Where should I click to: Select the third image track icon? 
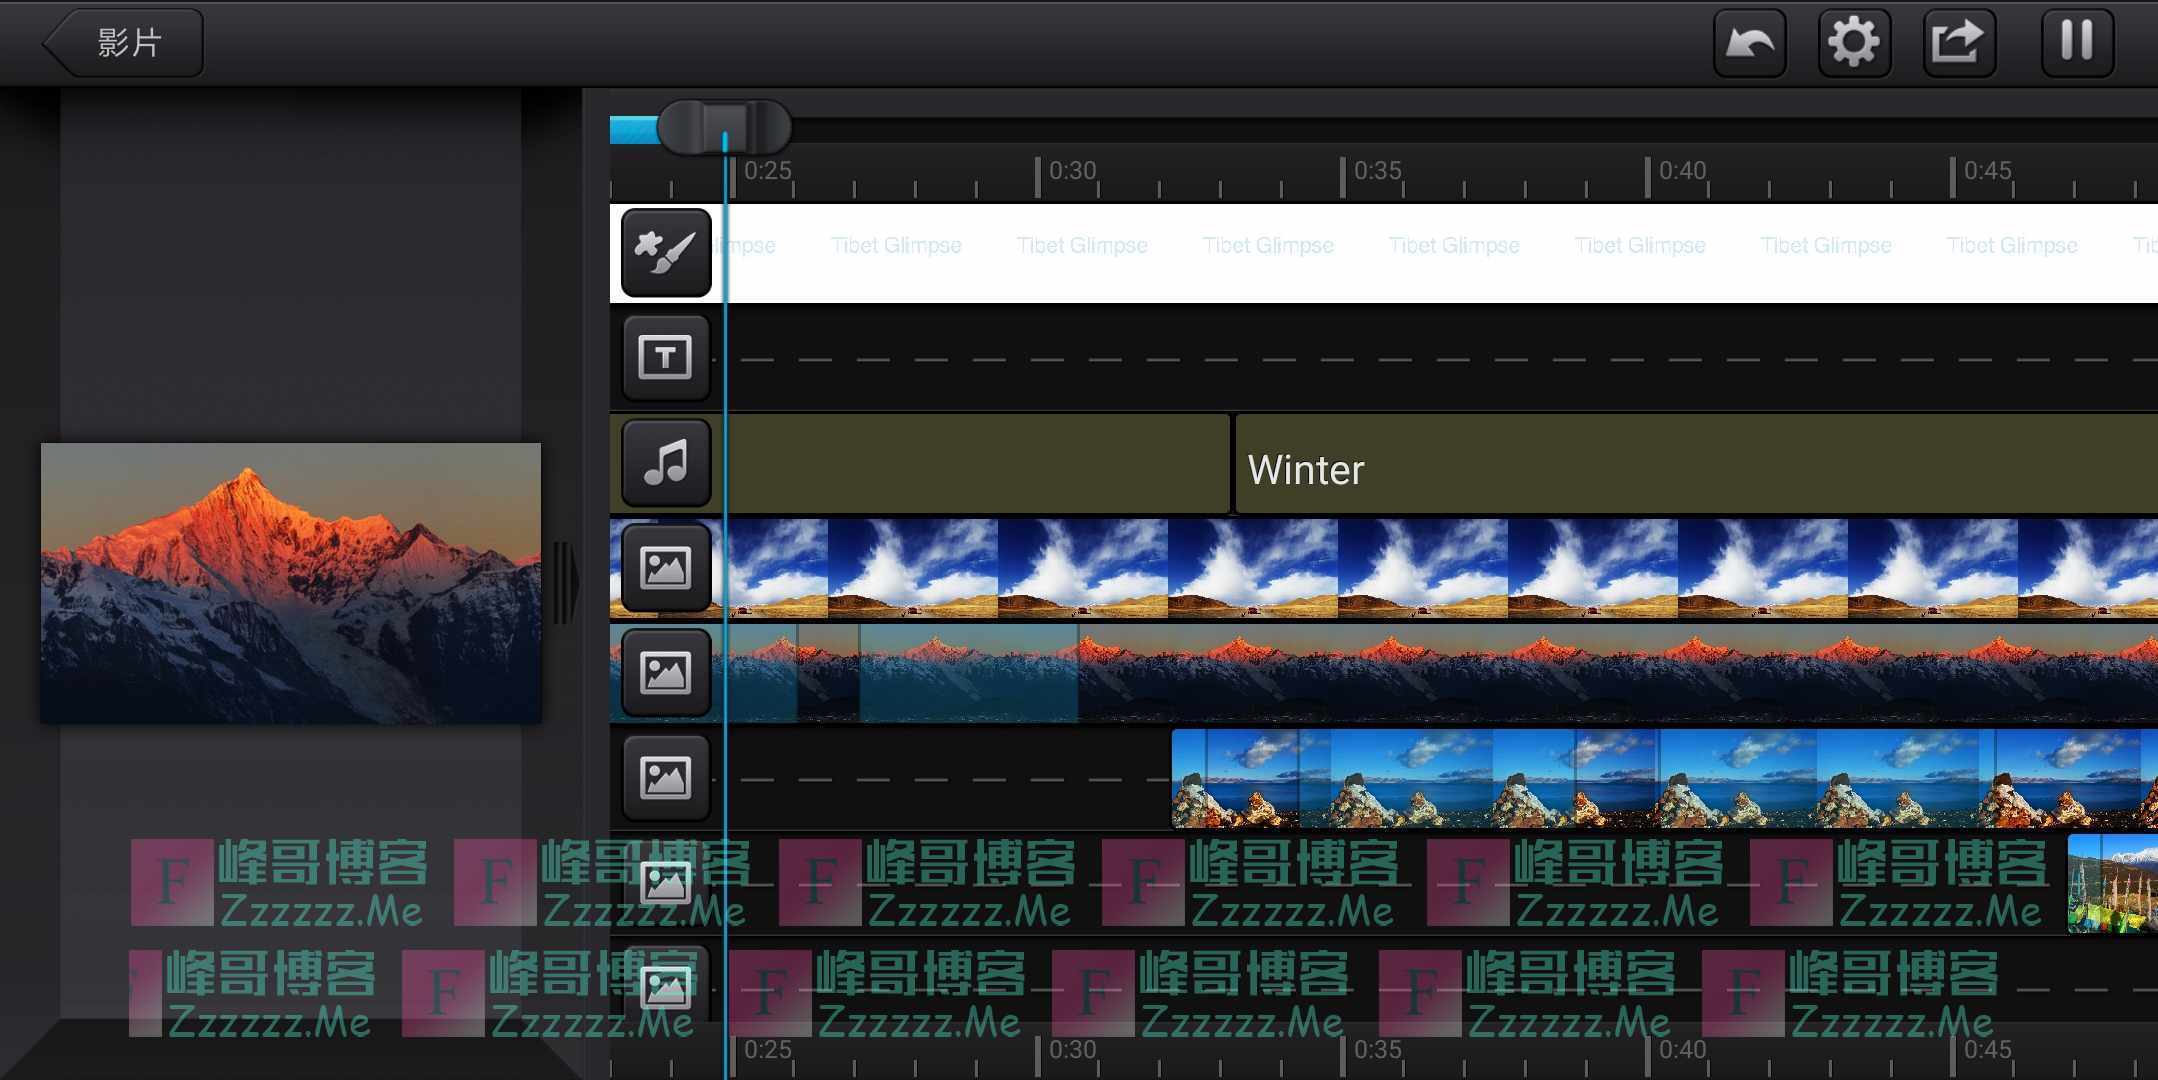pyautogui.click(x=666, y=777)
